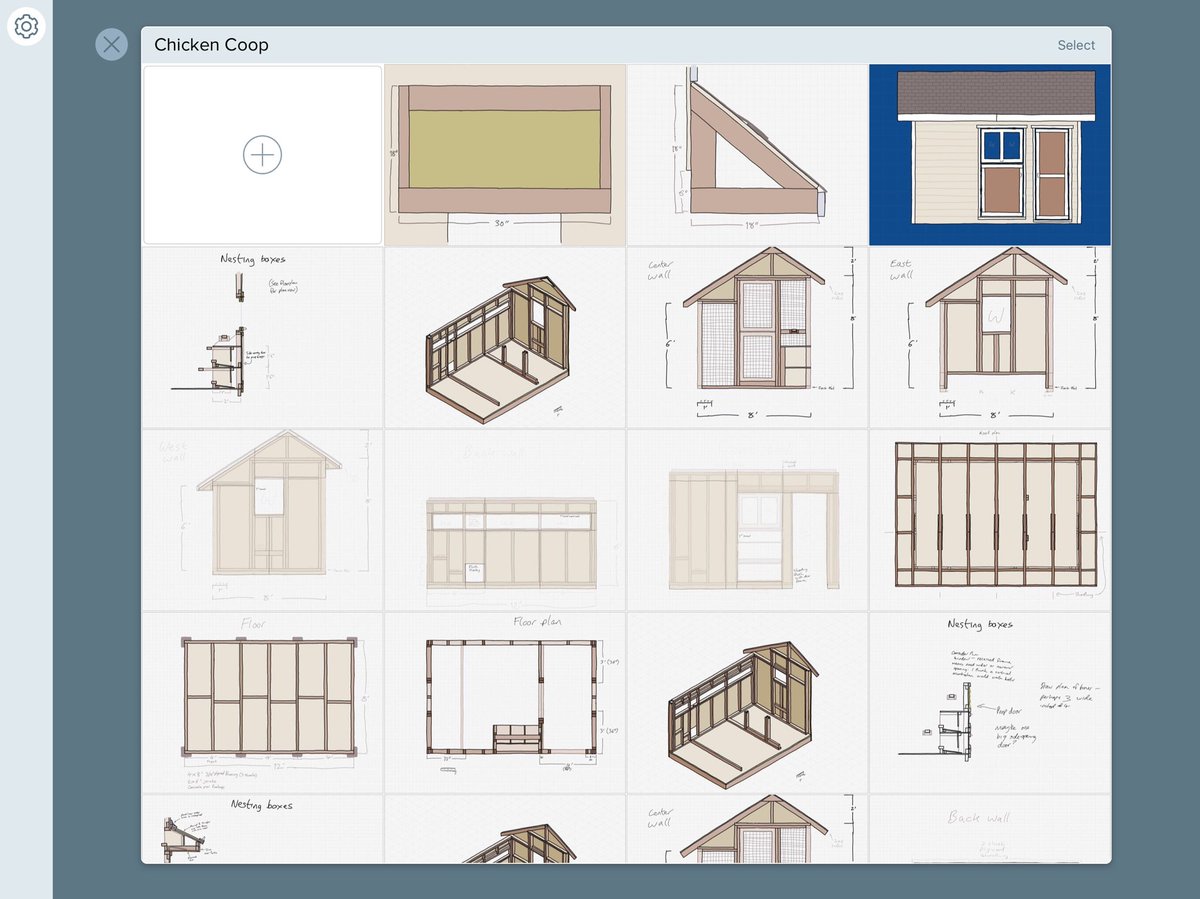Open the second-row isometric coop frame drawing
1200x899 pixels.
pos(505,338)
